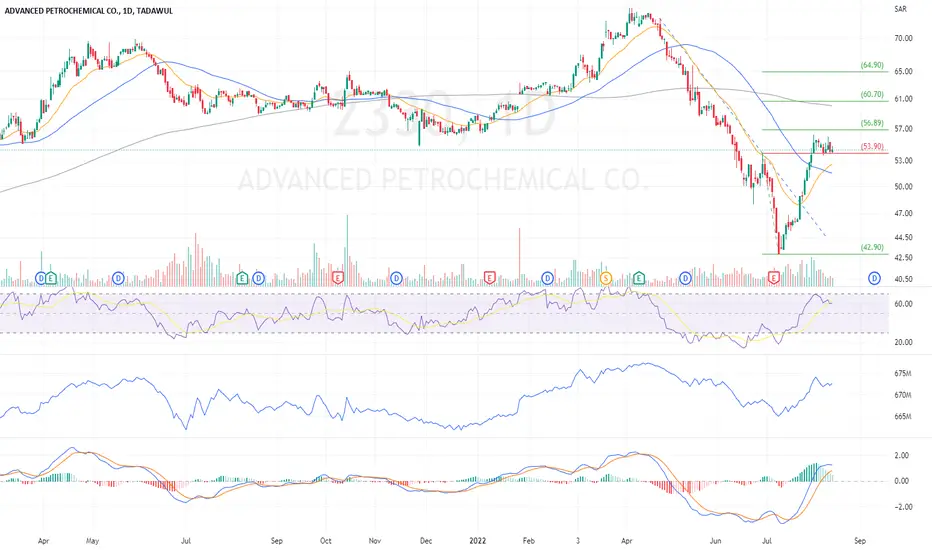Click the SAR currency label
The height and width of the screenshot is (550, 932).
900,9
